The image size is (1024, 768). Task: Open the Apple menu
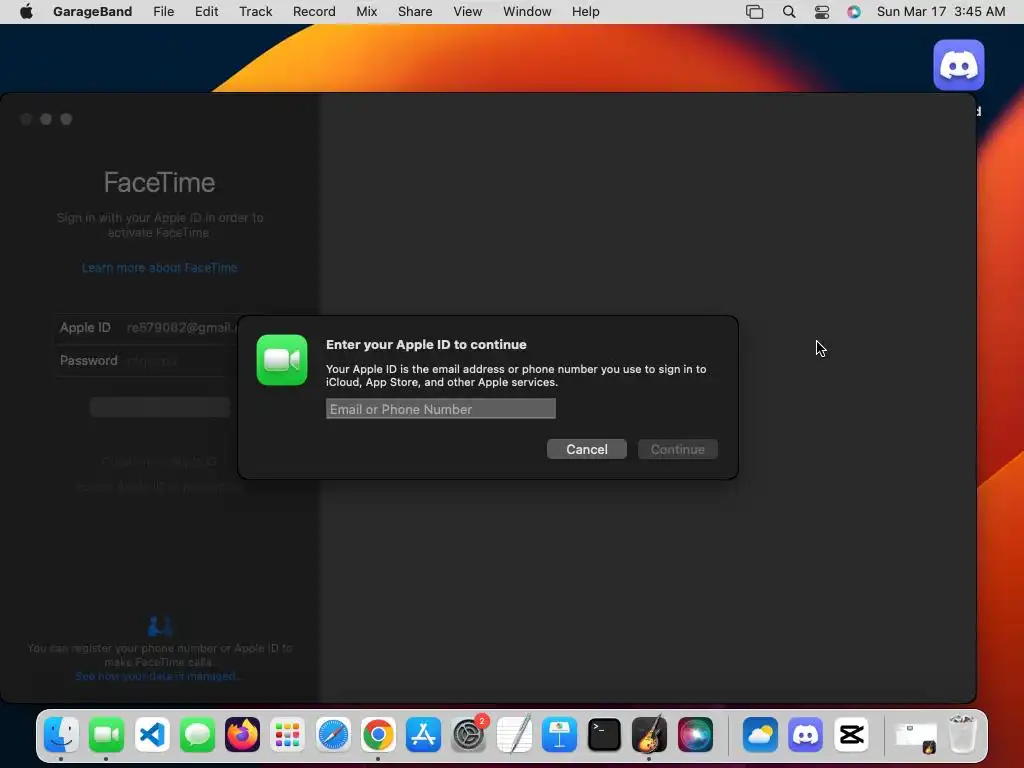[26, 12]
